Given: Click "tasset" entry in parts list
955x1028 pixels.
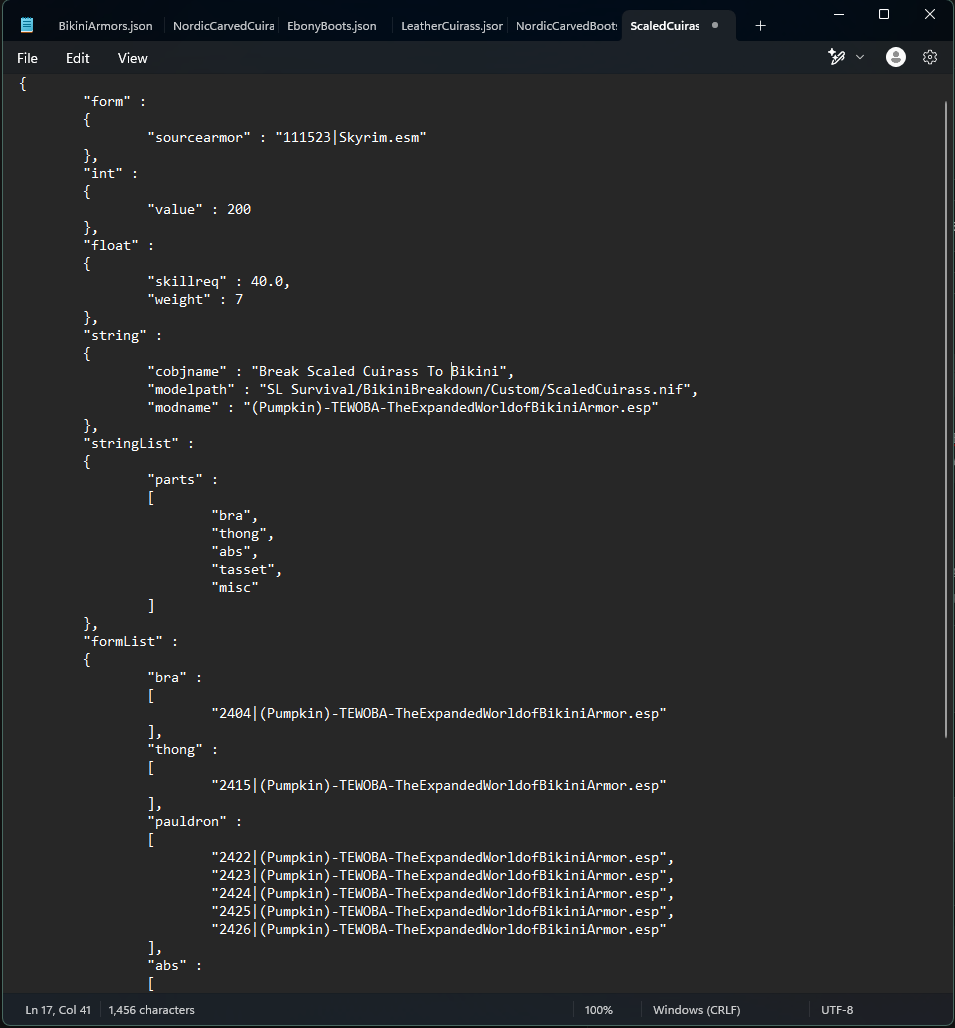Looking at the screenshot, I should [243, 570].
